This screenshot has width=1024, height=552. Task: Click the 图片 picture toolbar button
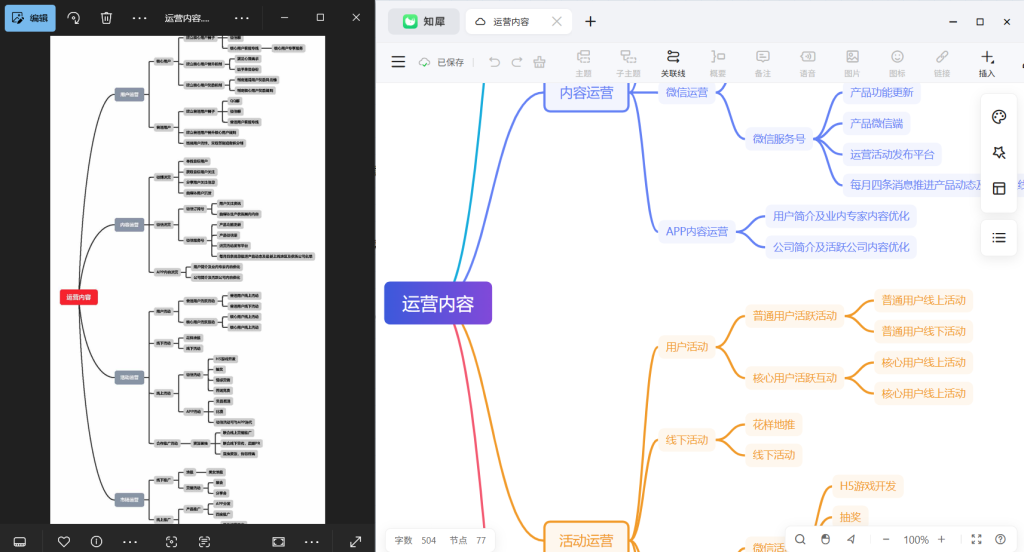coord(852,63)
